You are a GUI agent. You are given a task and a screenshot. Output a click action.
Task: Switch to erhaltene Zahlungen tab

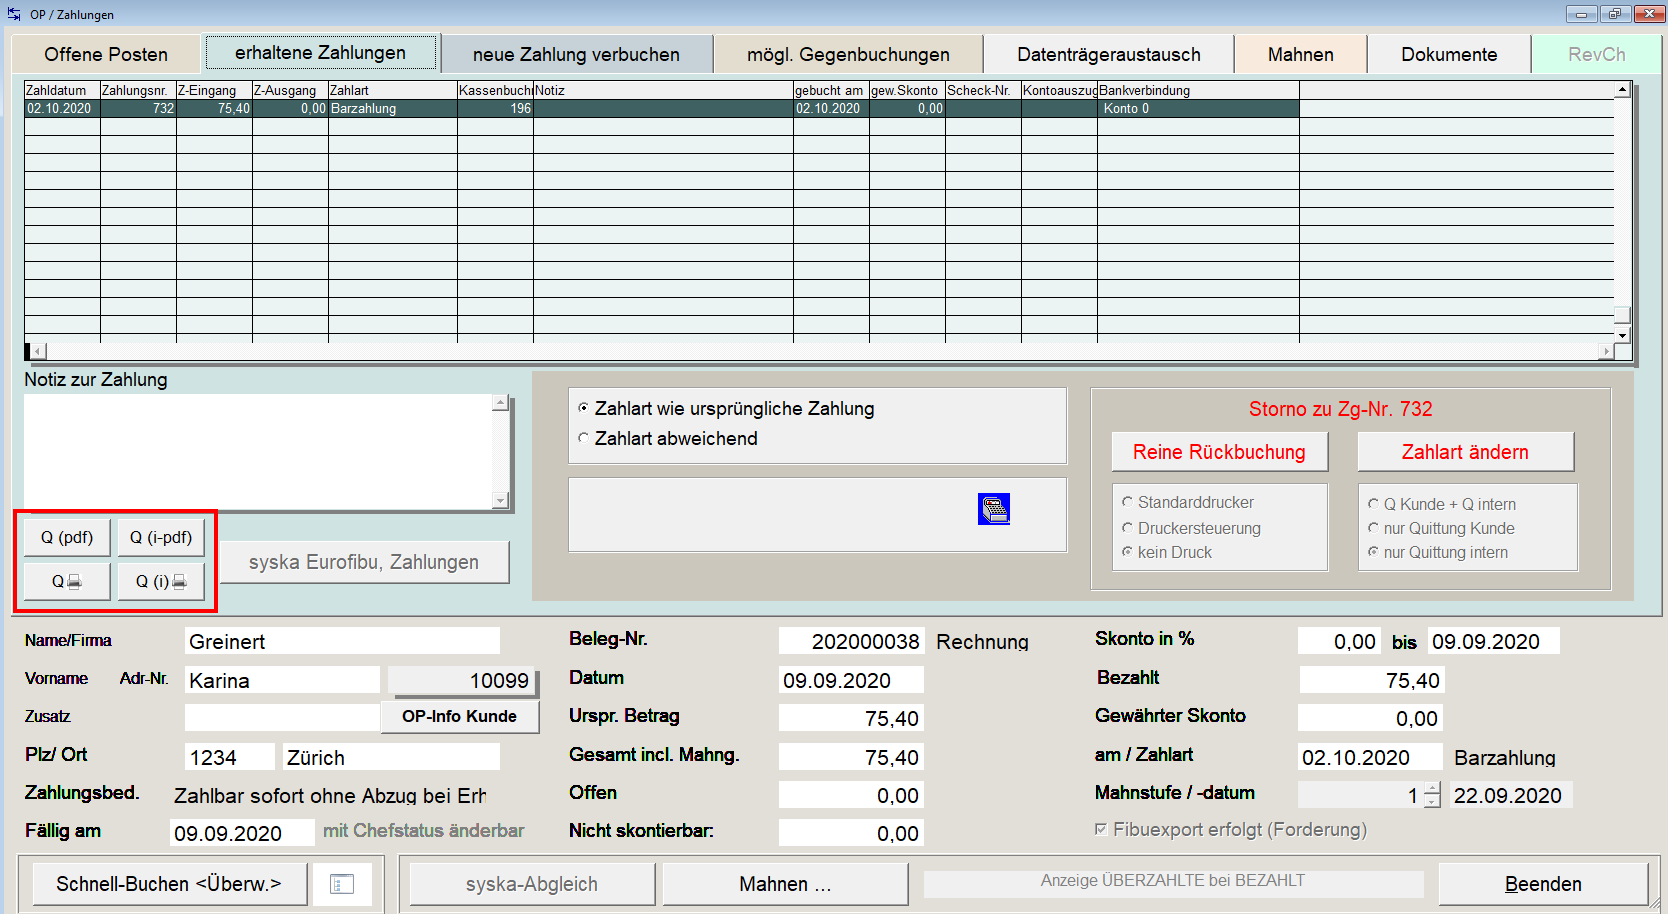321,53
